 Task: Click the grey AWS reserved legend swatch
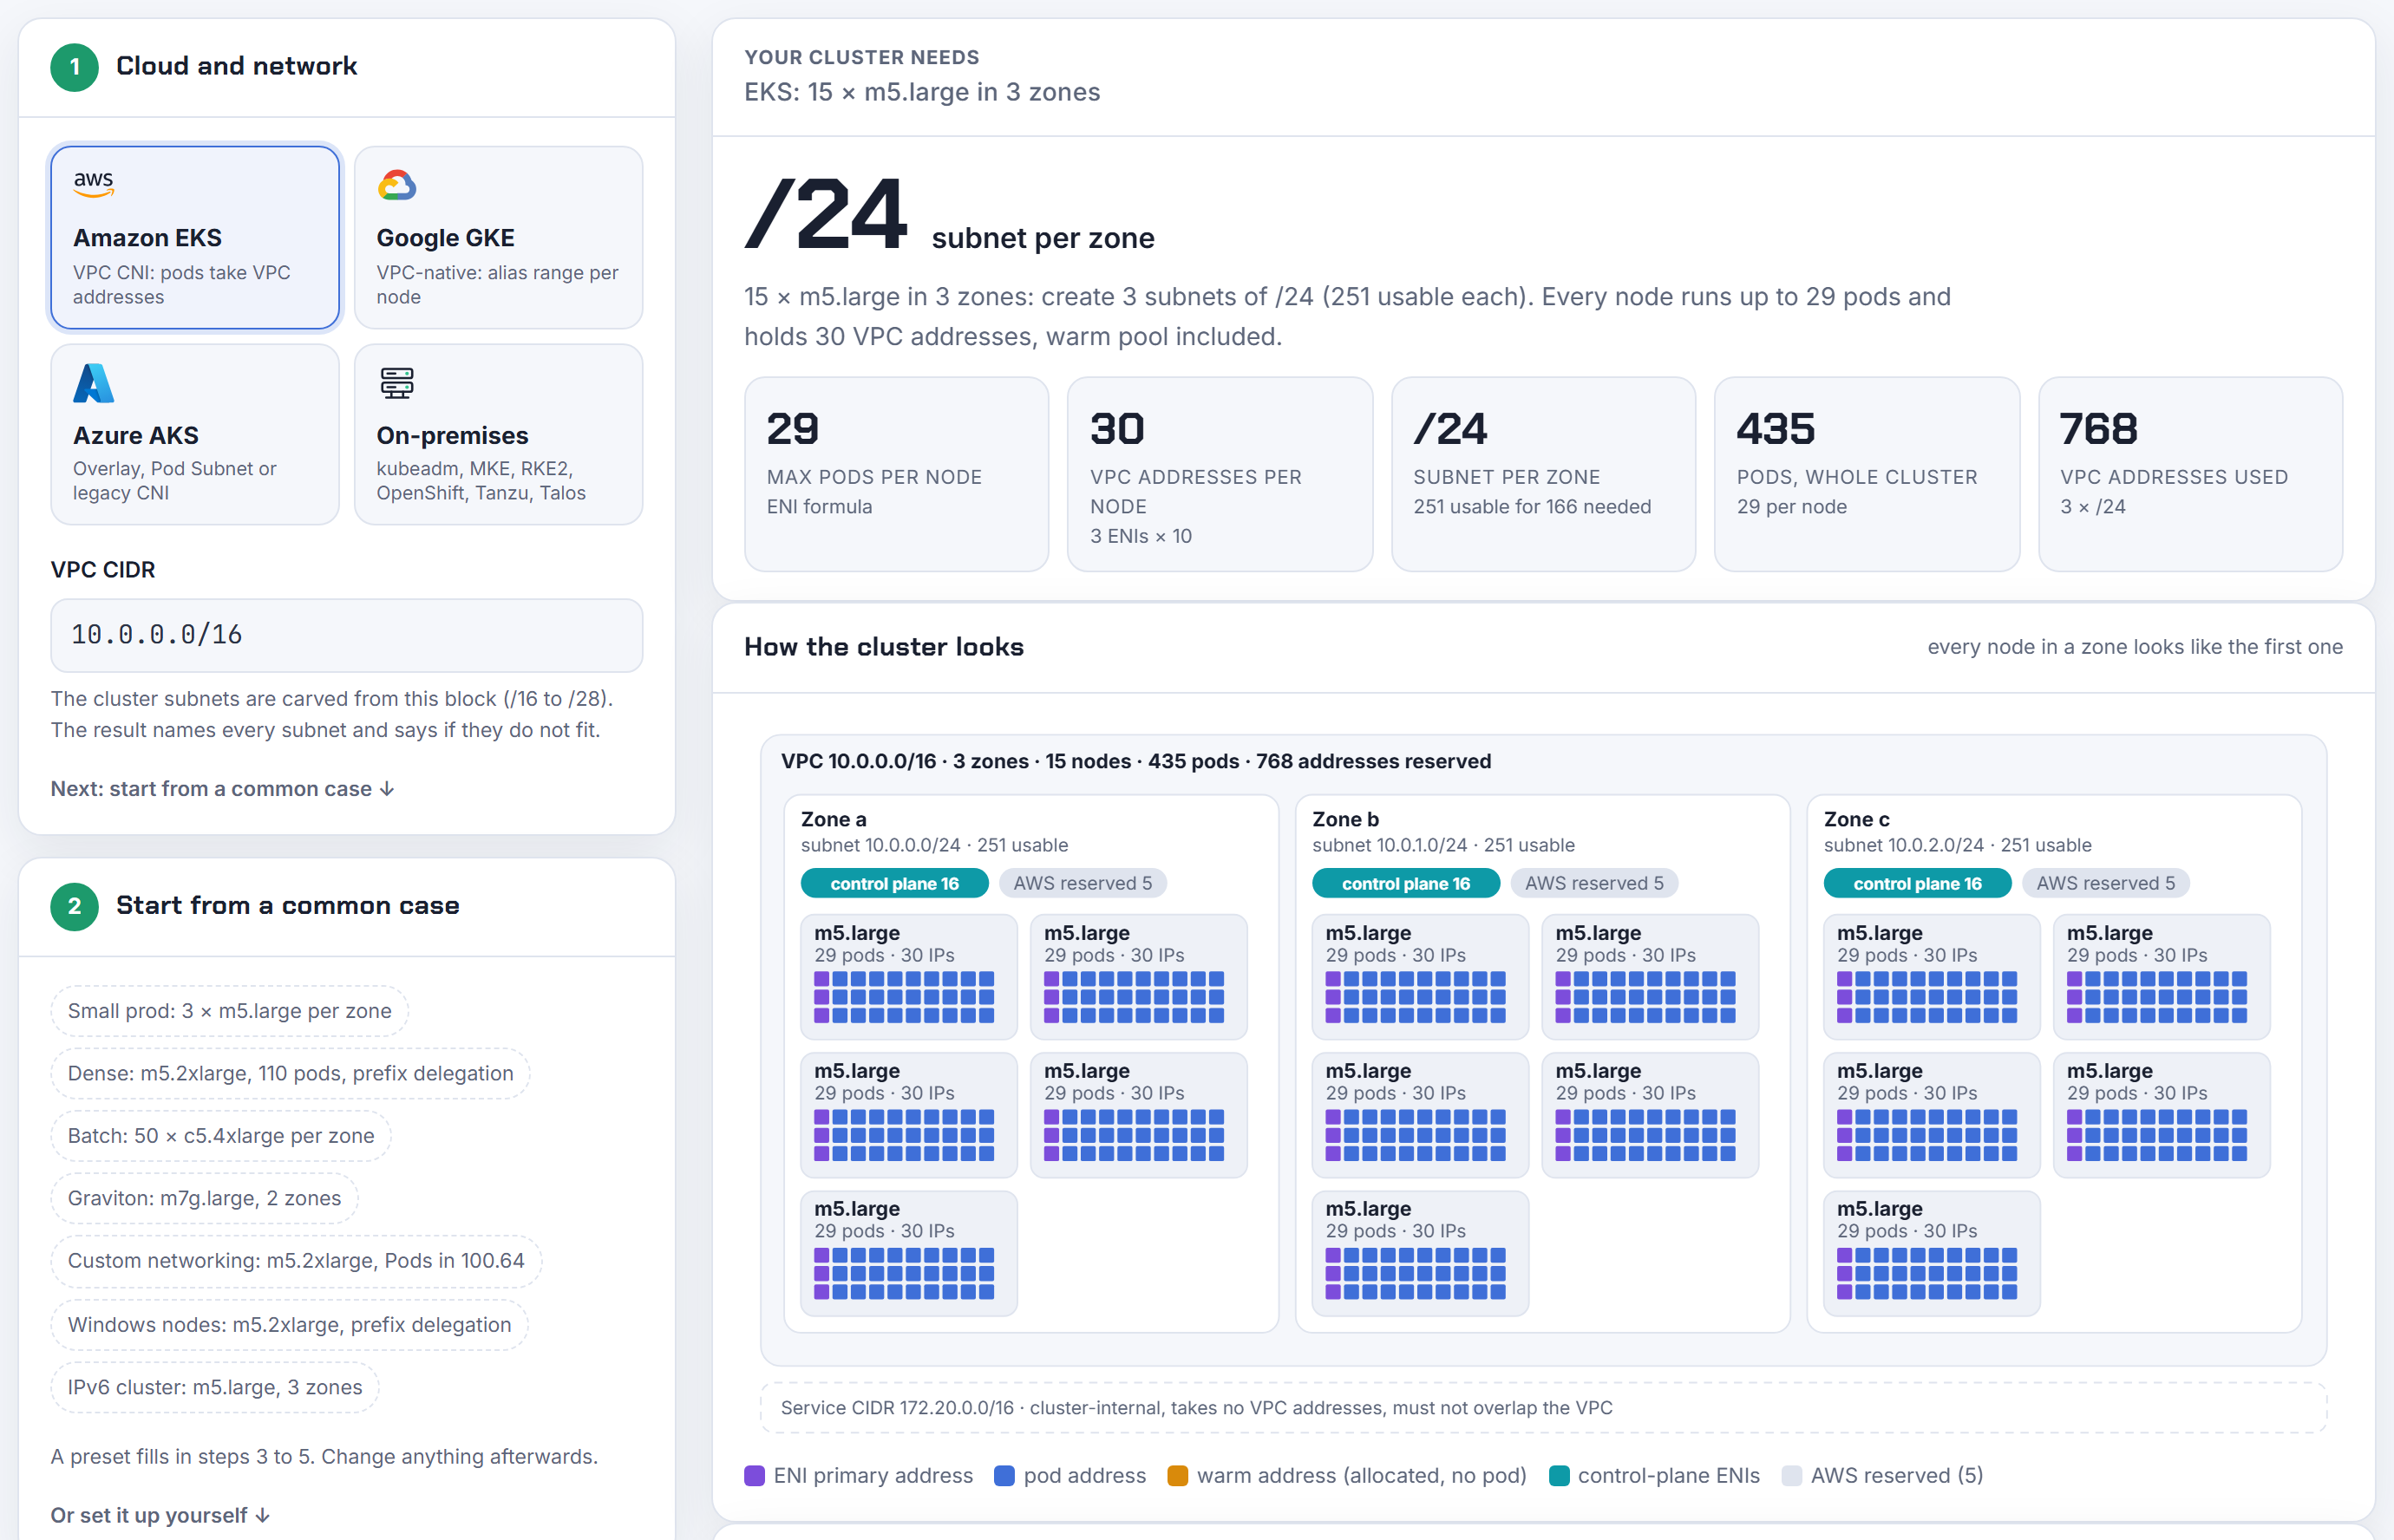pos(1792,1476)
